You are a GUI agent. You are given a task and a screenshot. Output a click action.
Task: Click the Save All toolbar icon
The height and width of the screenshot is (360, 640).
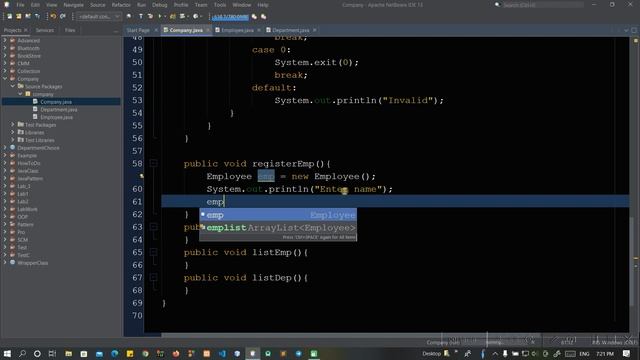click(x=37, y=16)
